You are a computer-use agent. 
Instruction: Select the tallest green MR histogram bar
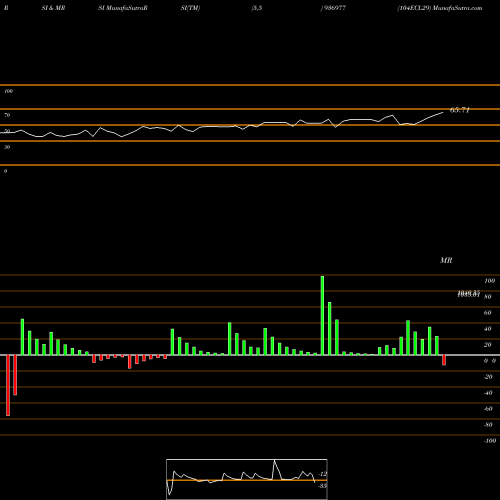[x=322, y=315]
